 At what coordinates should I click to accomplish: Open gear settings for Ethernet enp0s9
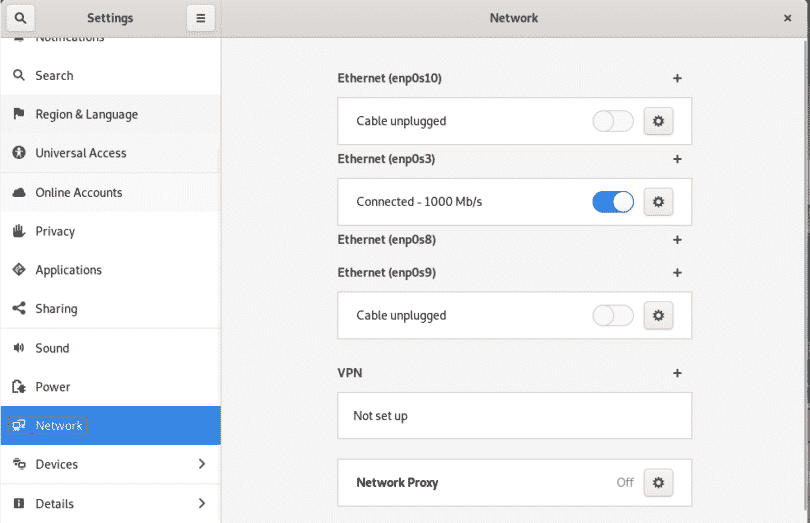(658, 315)
